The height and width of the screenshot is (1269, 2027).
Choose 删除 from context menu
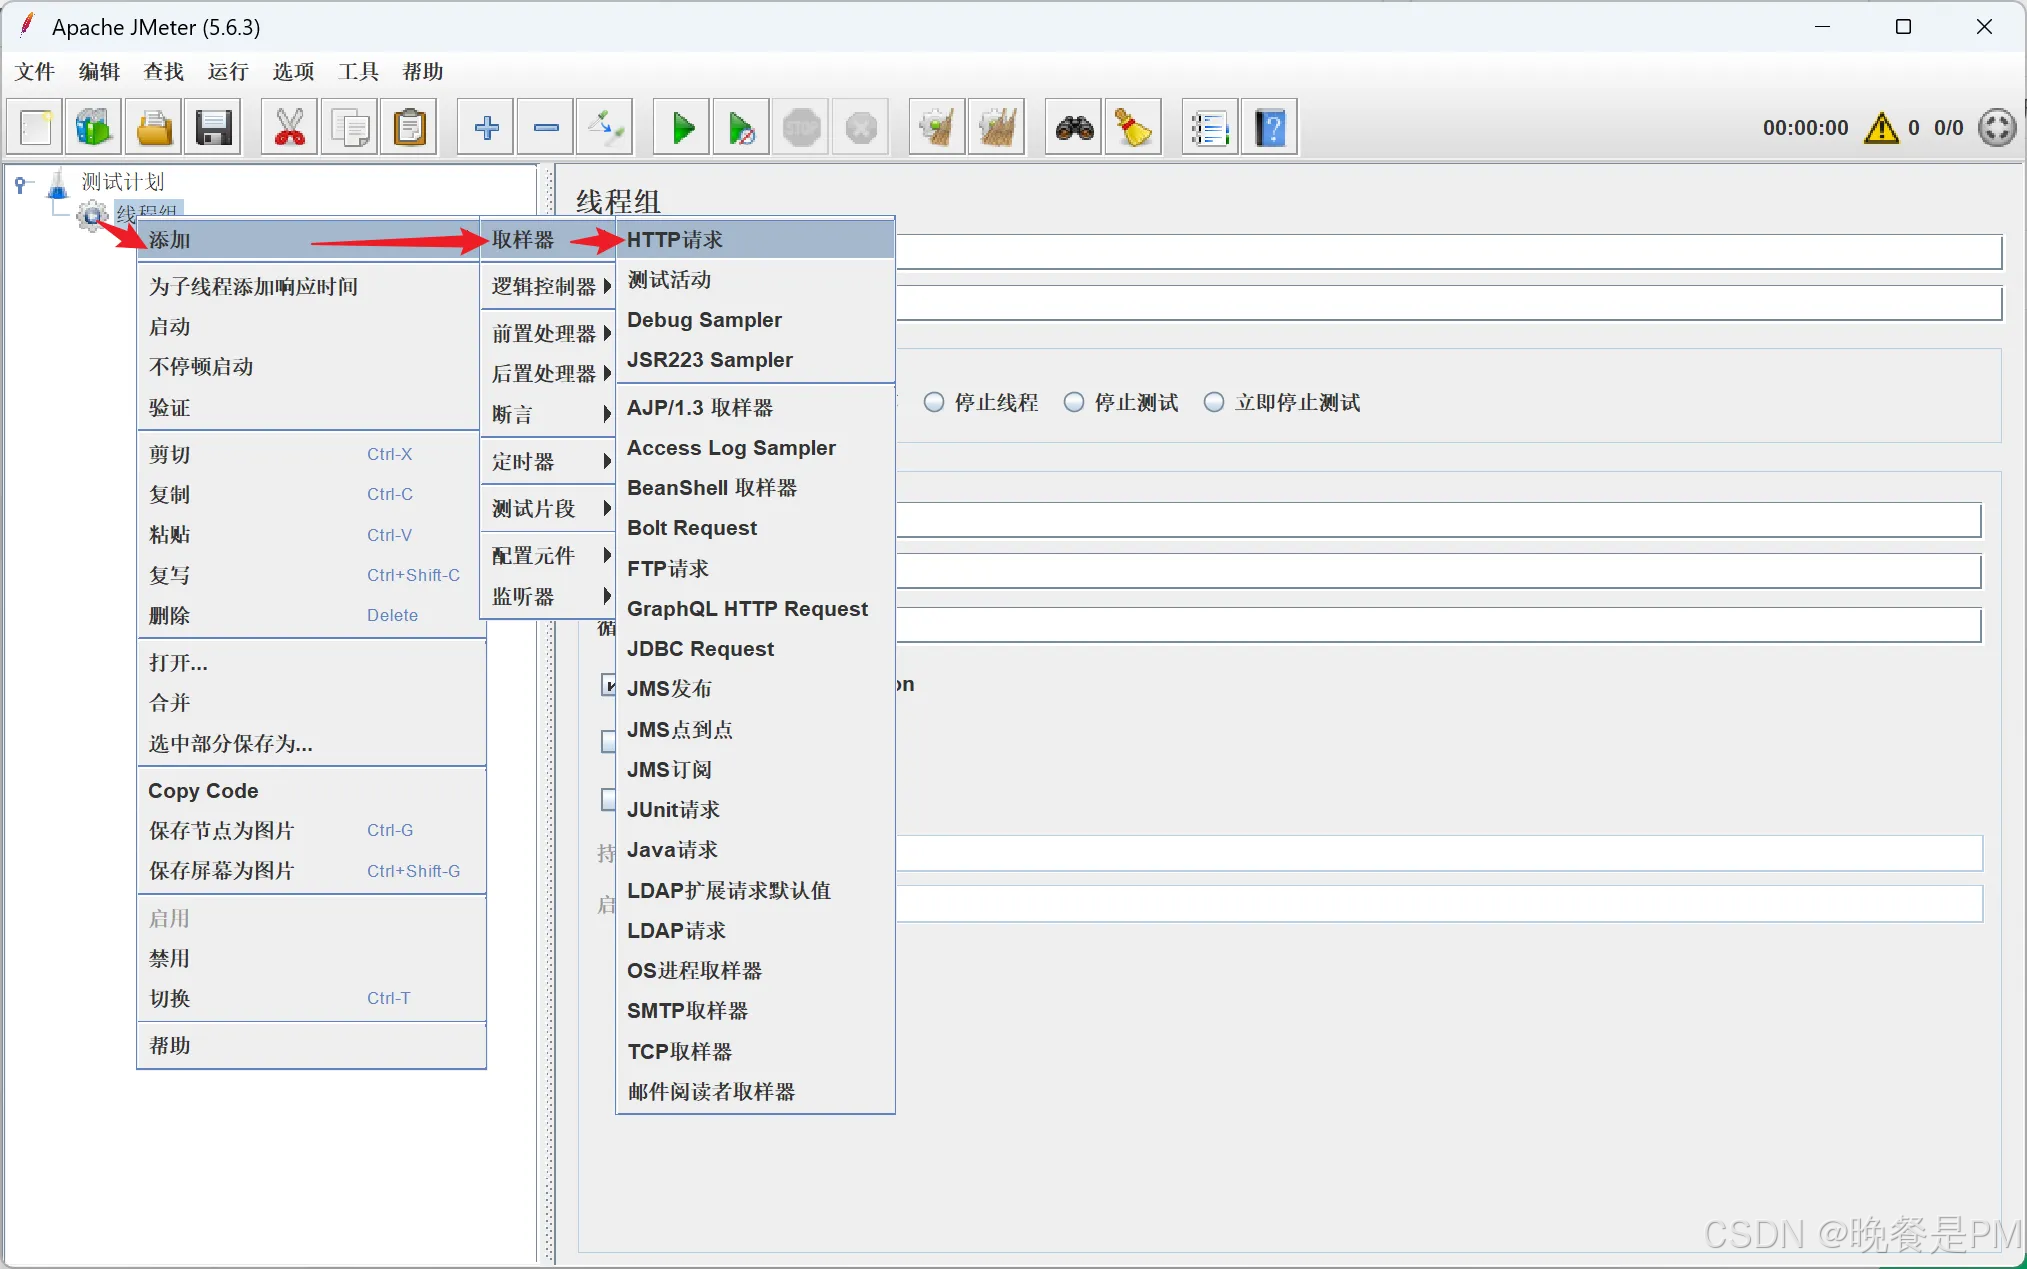tap(310, 615)
